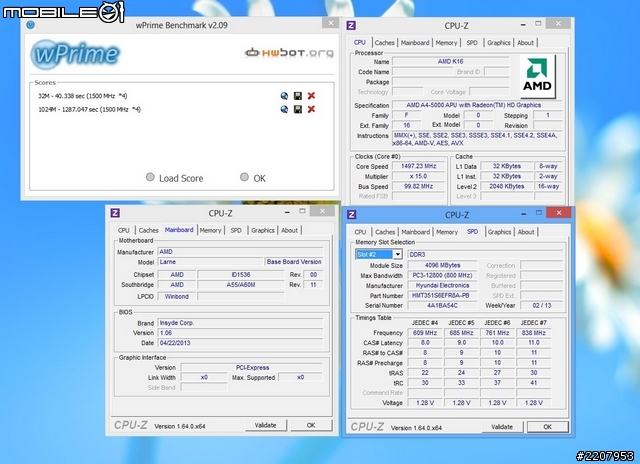The image size is (640, 464).
Task: Click the Bus Speed 99.82 MHz value
Action: click(x=418, y=186)
